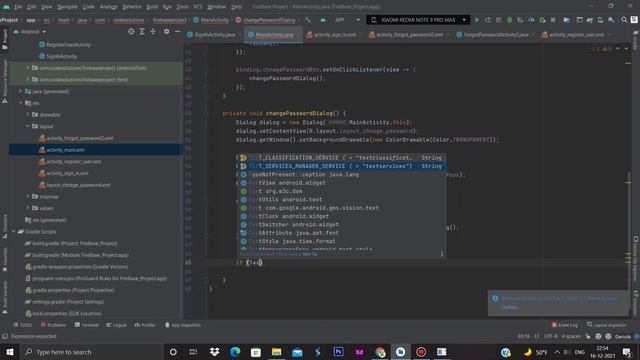This screenshot has height=360, width=640.
Task: Open App Inspection tool window
Action: 182,325
